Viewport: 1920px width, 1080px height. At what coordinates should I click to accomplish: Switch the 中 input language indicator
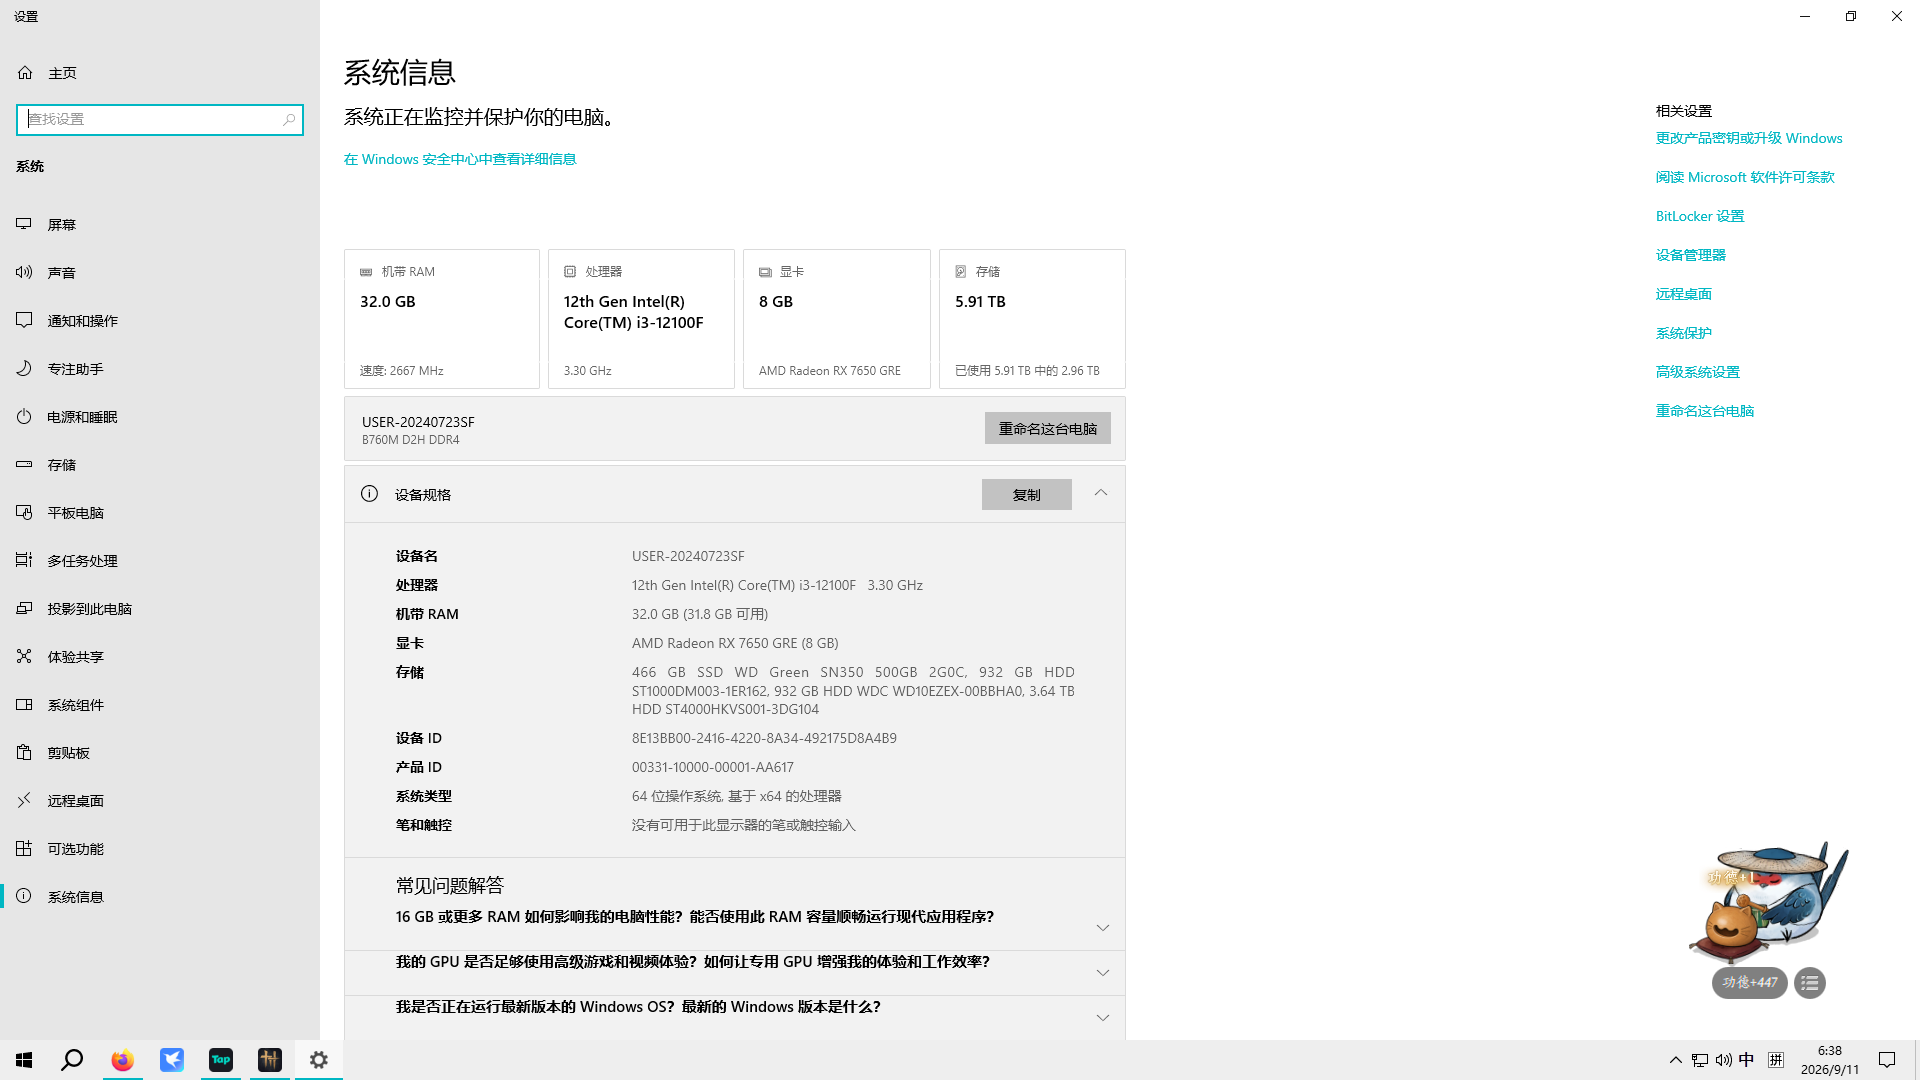(x=1747, y=1060)
